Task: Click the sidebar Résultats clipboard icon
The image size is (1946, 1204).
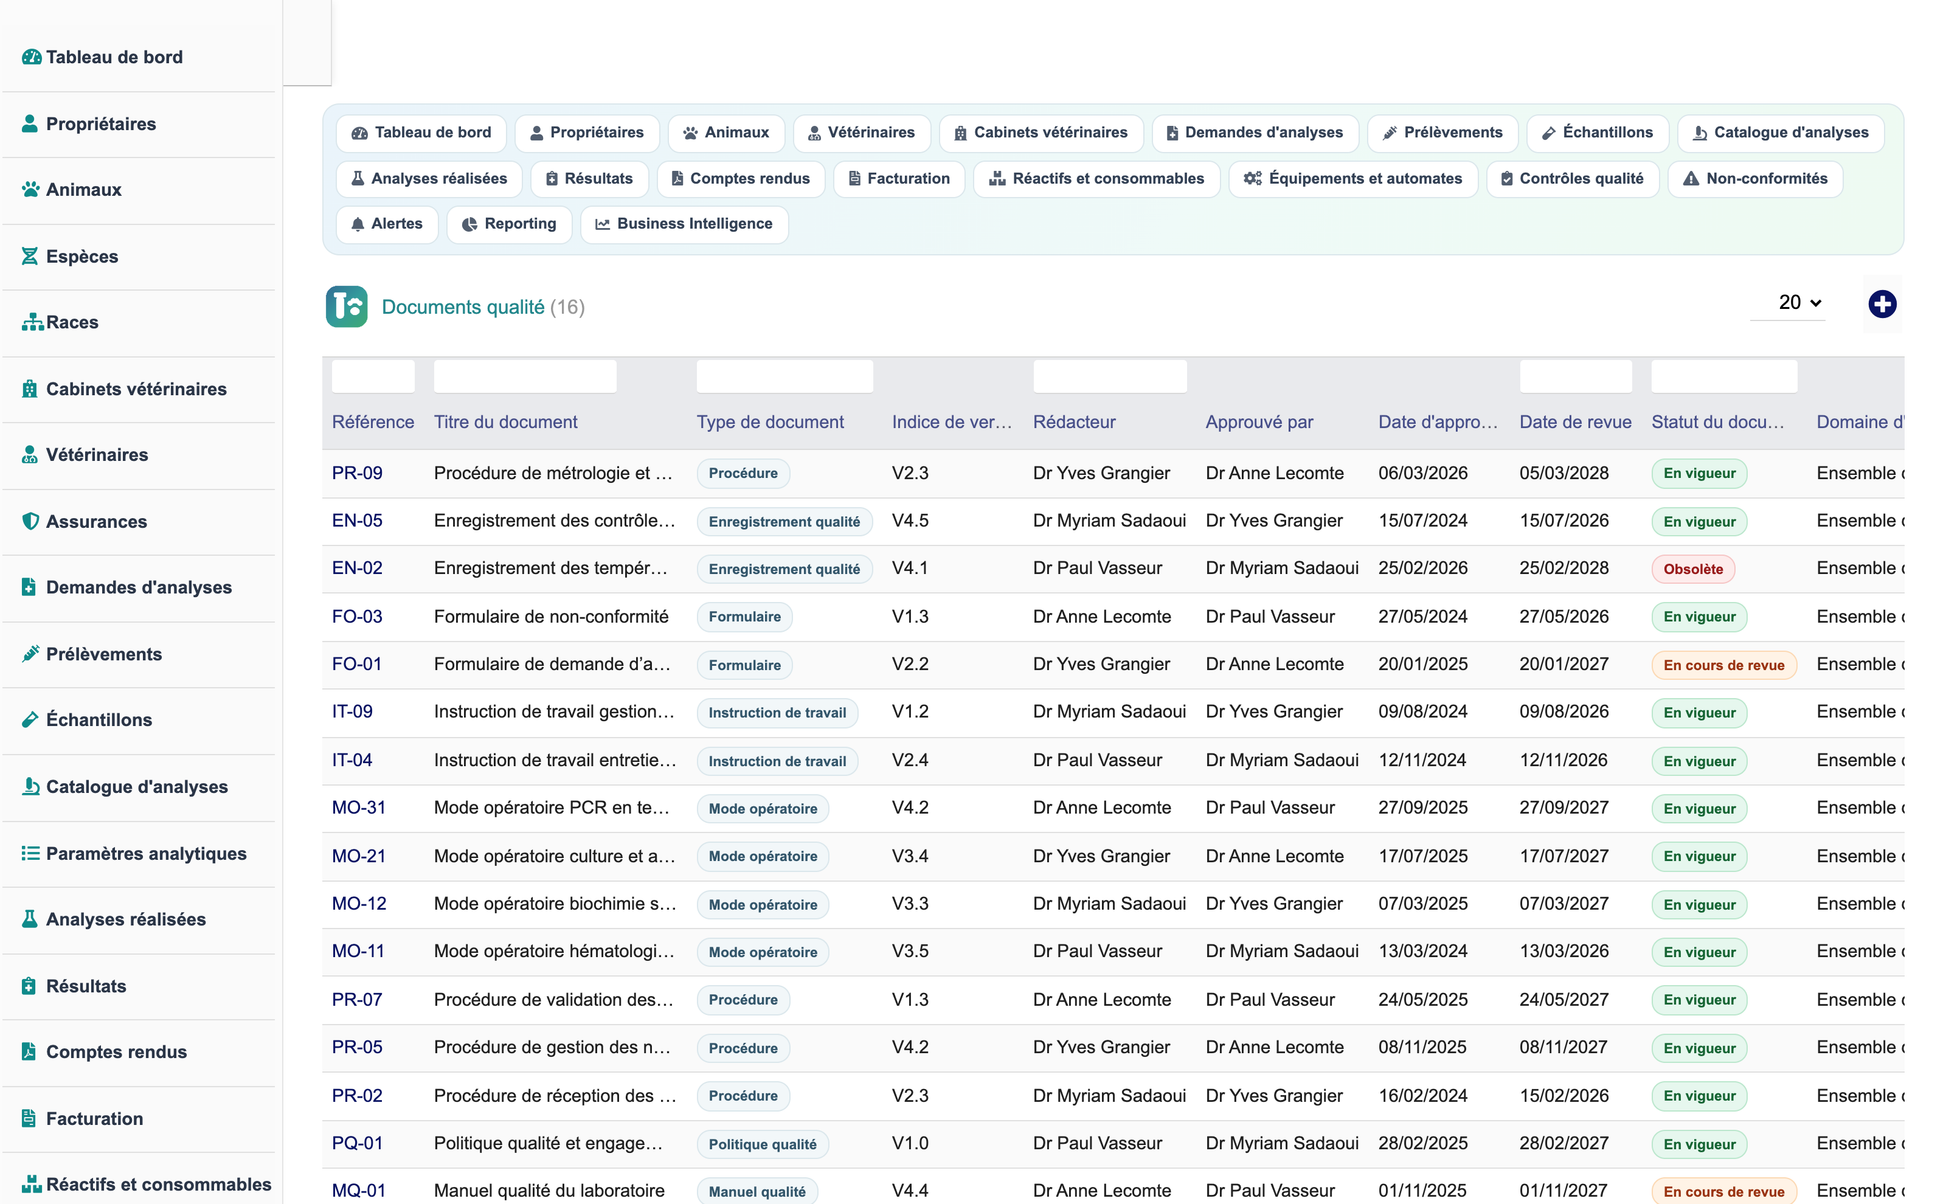Action: (x=29, y=986)
